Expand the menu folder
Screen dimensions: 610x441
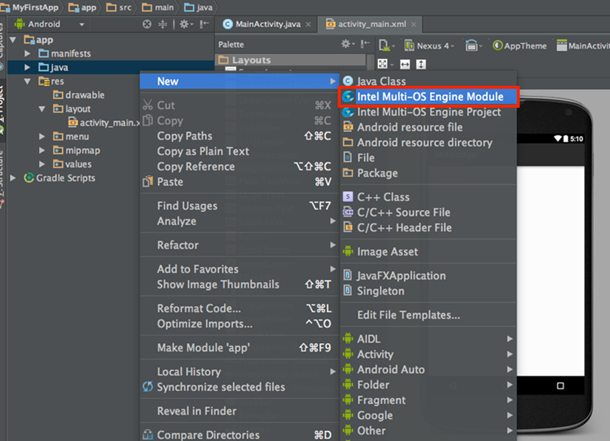pyautogui.click(x=42, y=136)
